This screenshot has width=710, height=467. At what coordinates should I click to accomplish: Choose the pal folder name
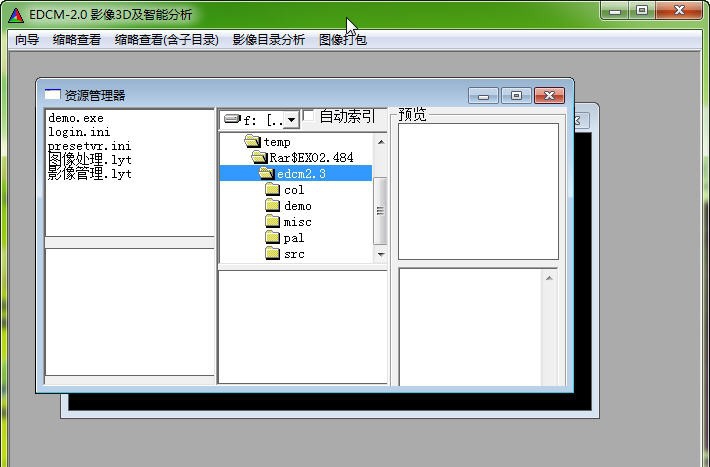tap(293, 238)
